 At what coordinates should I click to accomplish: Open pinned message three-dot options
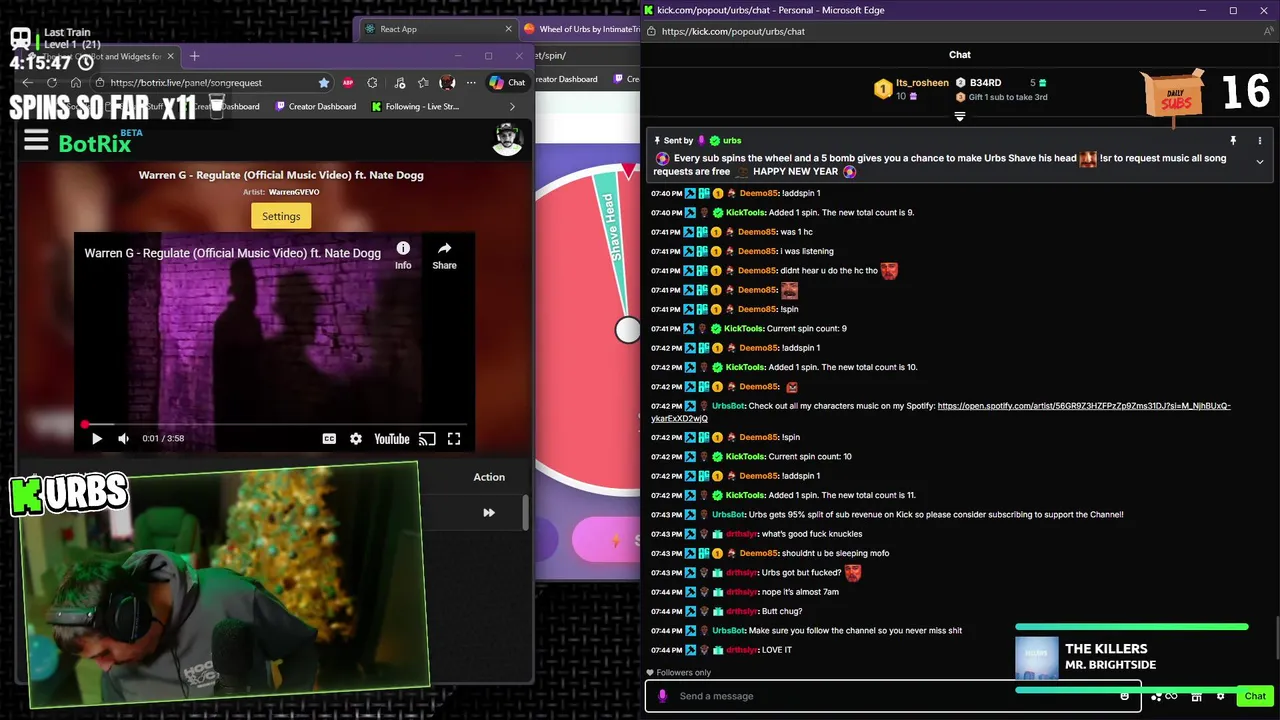click(x=1260, y=141)
